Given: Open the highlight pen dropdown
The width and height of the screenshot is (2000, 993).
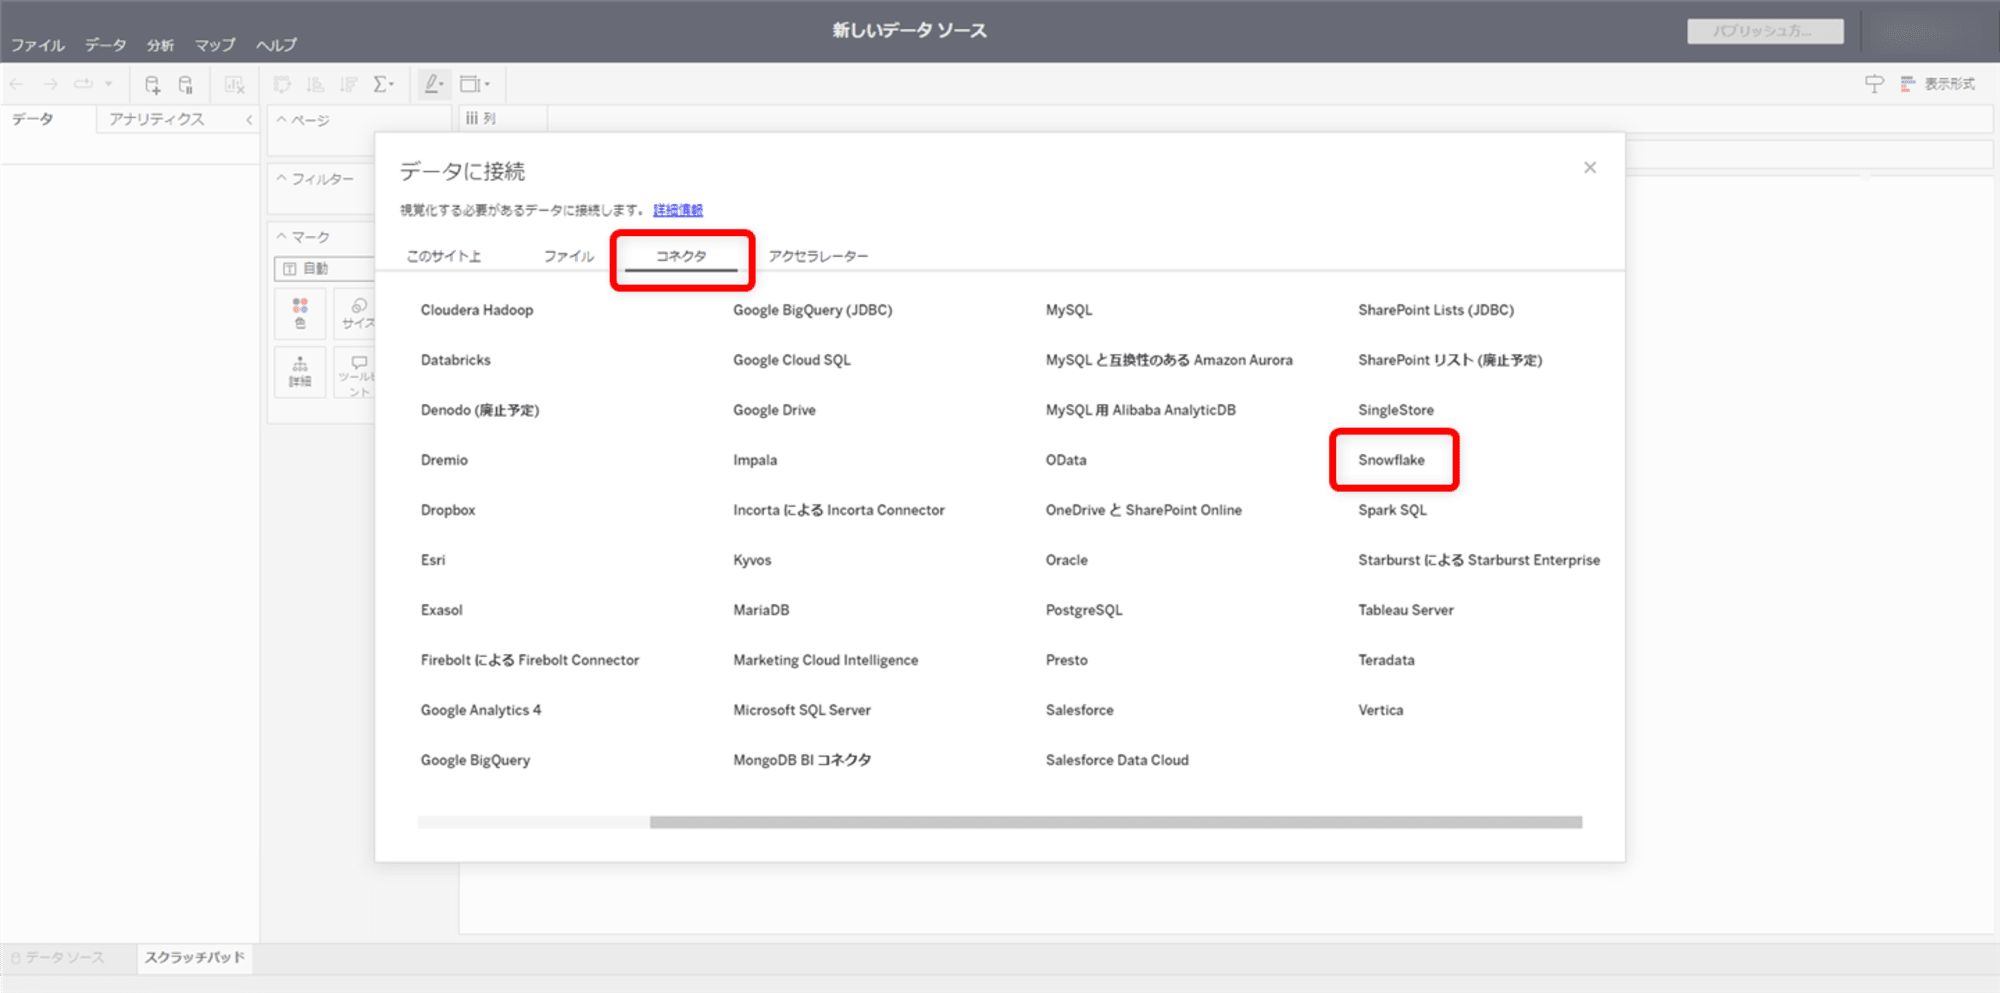Looking at the screenshot, I should [434, 85].
